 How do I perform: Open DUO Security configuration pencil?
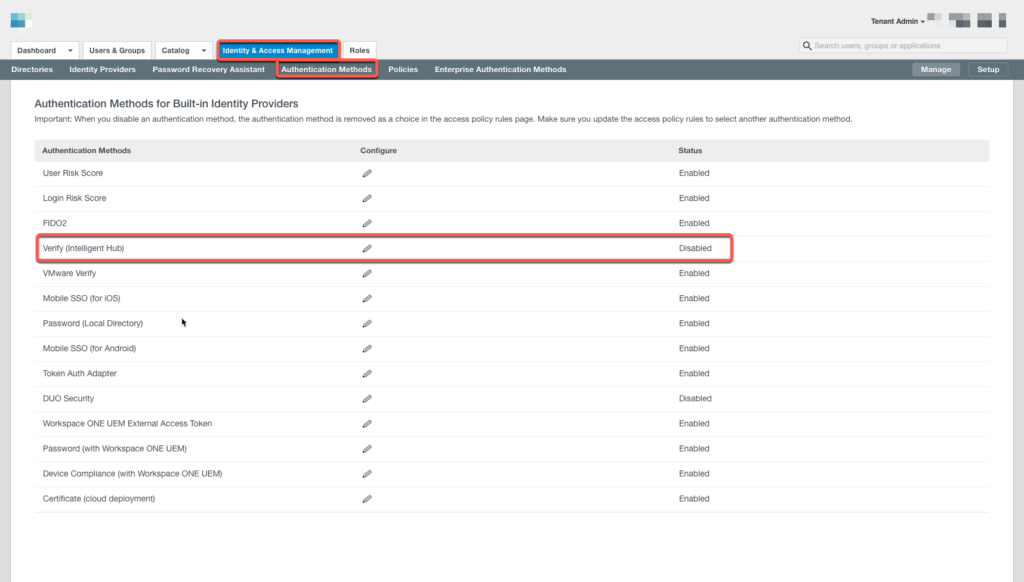[x=367, y=398]
